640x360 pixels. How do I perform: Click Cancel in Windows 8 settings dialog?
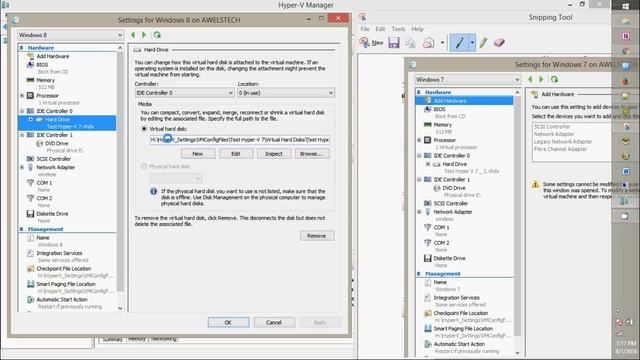[x=274, y=322]
